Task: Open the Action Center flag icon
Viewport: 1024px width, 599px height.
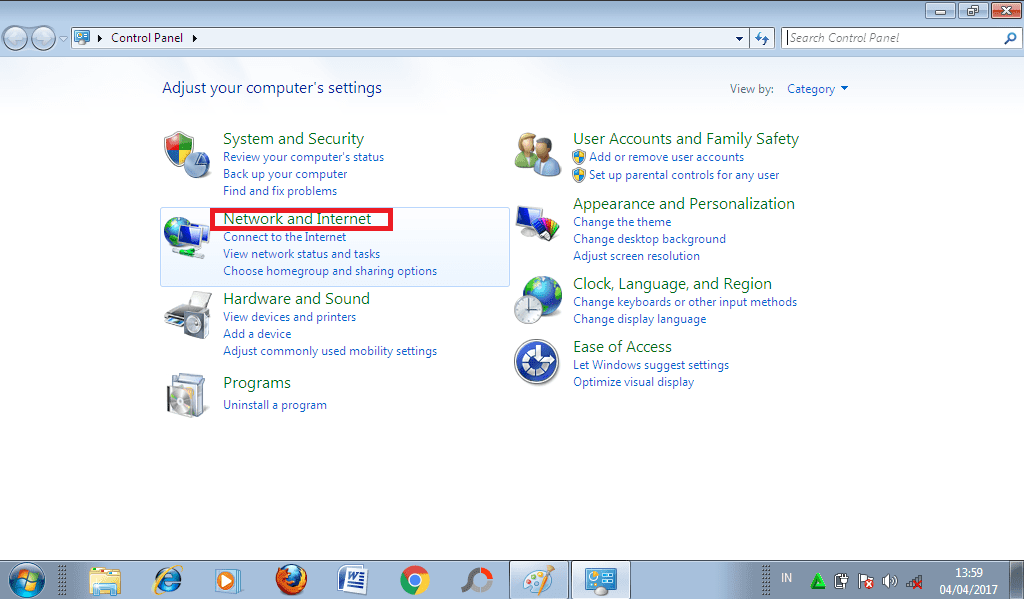Action: click(x=866, y=581)
